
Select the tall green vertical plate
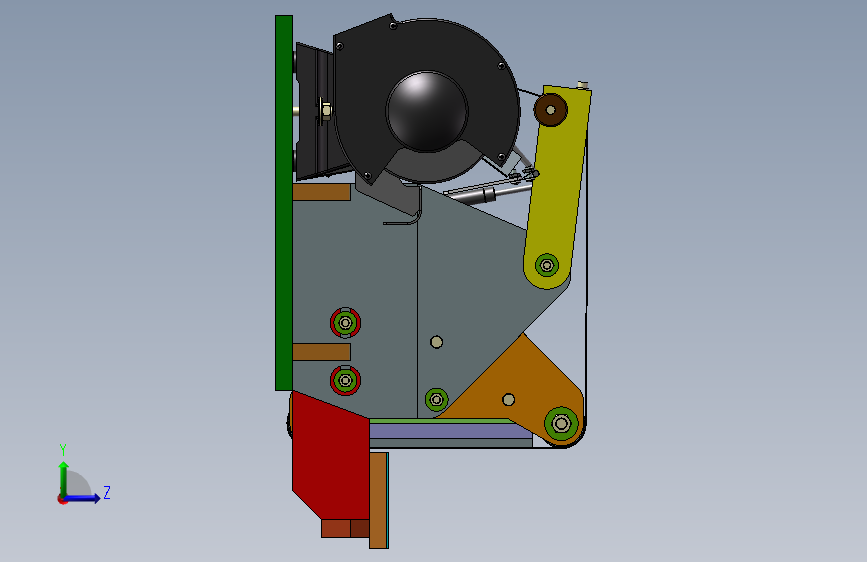[x=284, y=203]
